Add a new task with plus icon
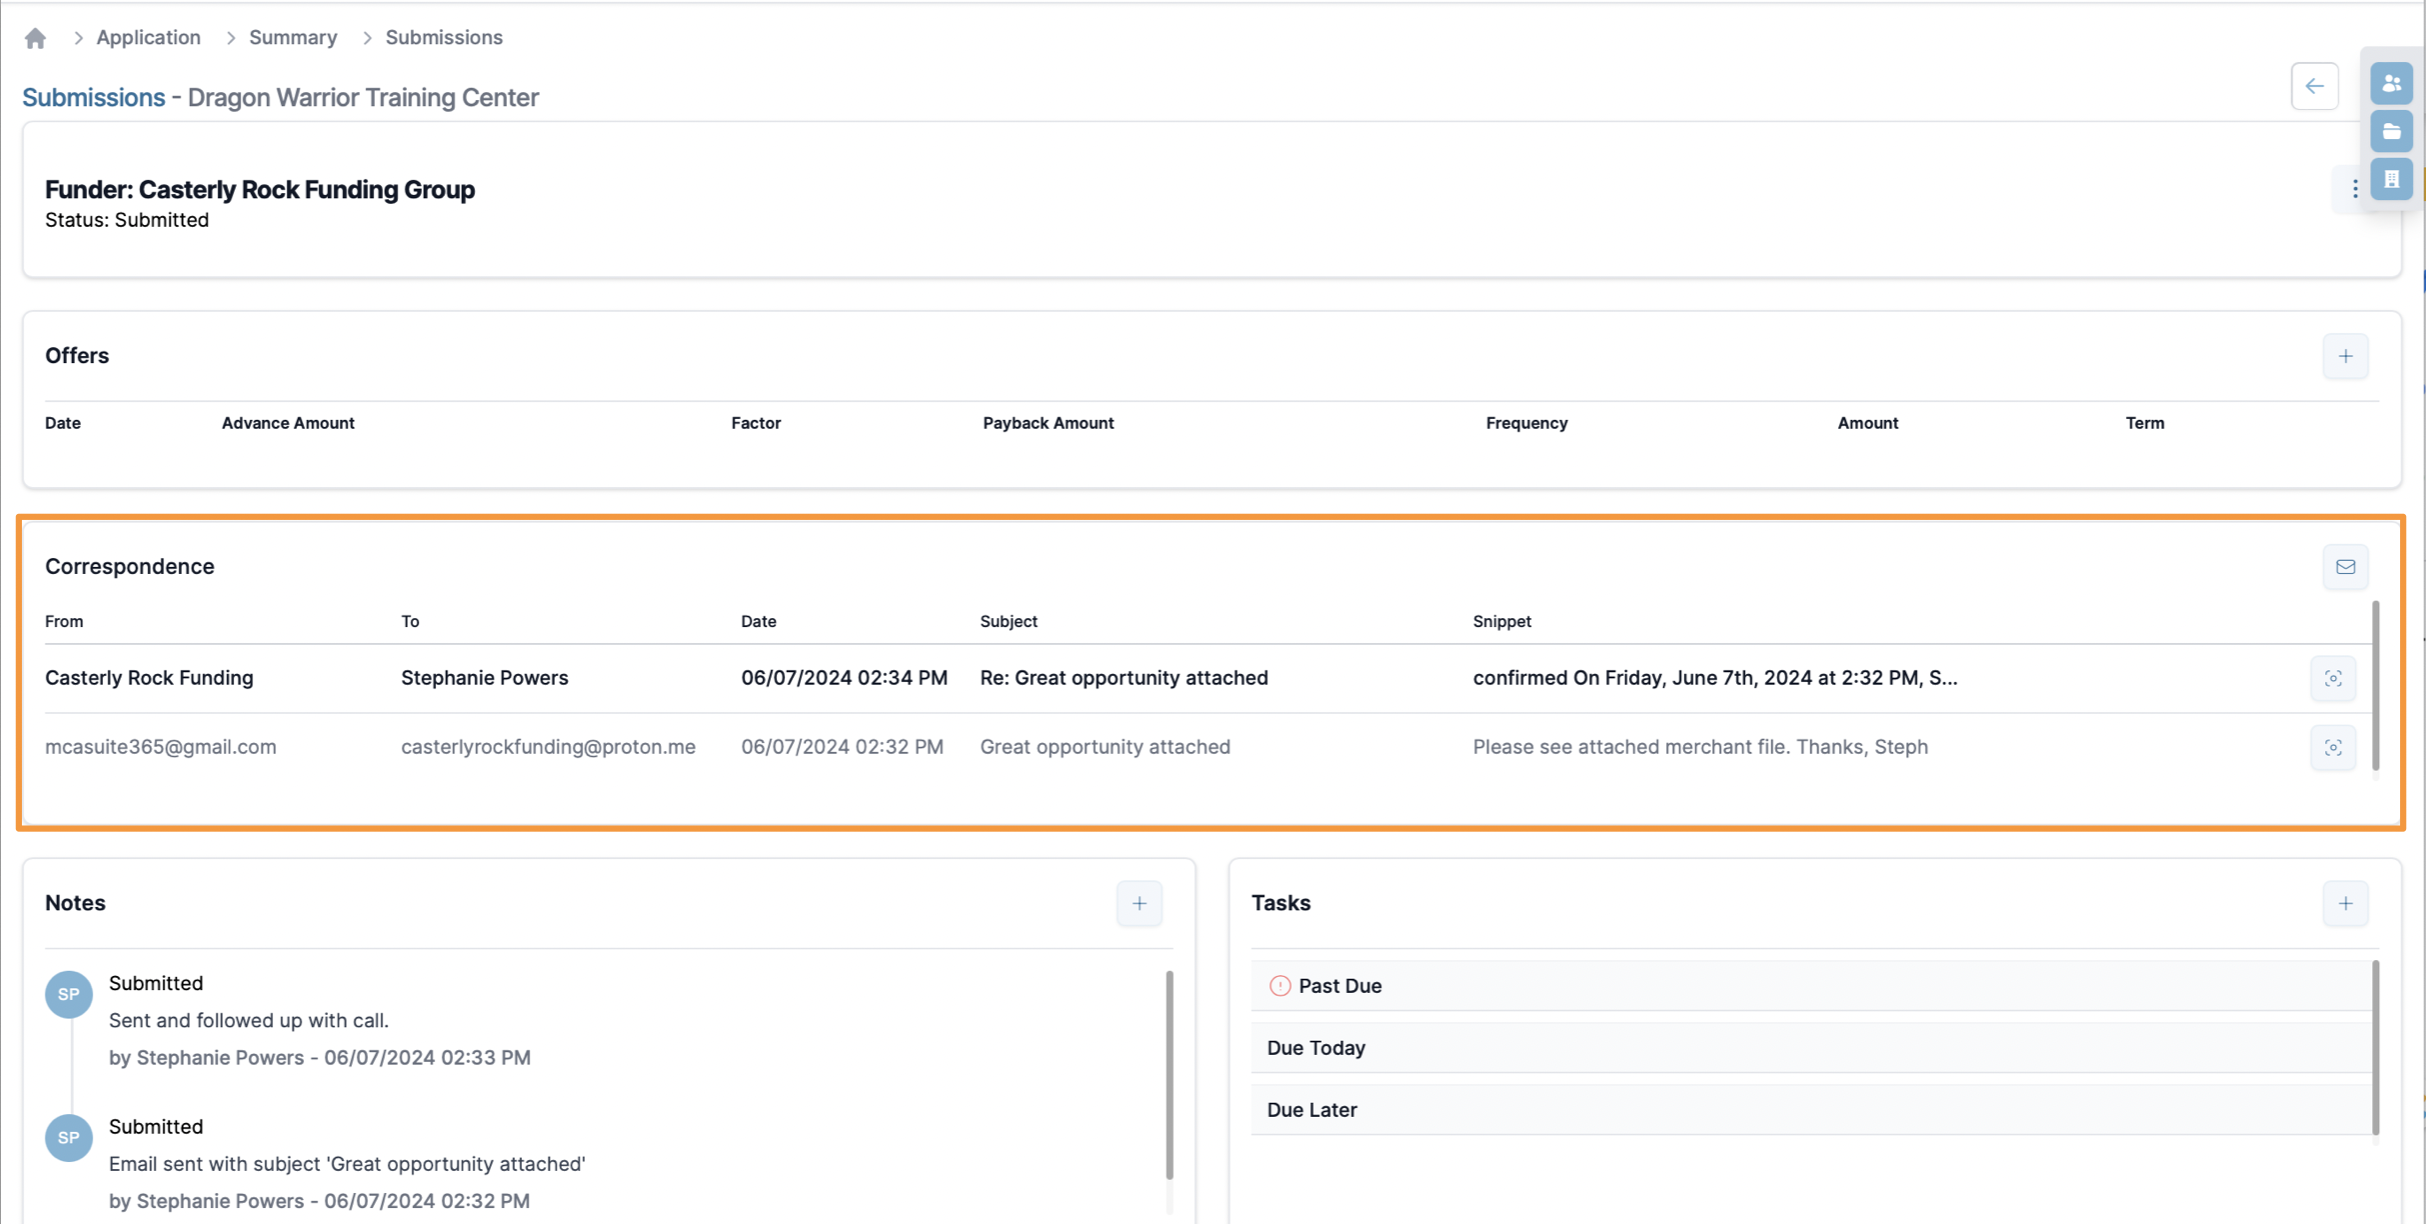This screenshot has width=2426, height=1224. (x=2345, y=903)
